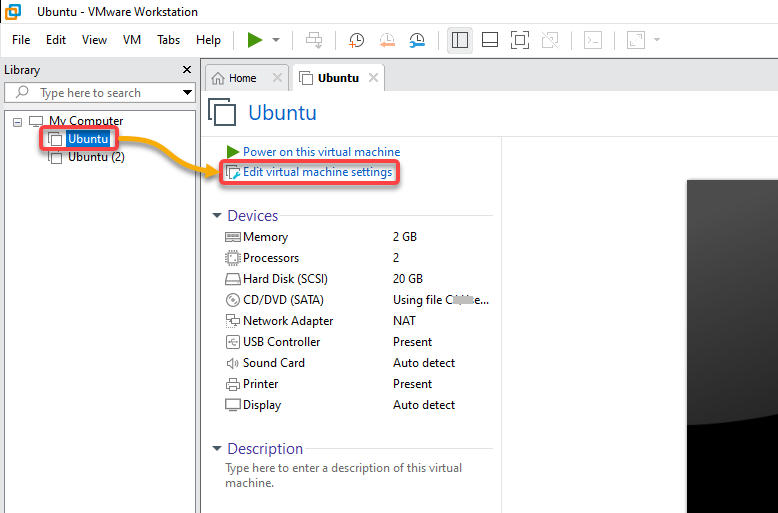Screen dimensions: 778x513
Task: Click Send Ctrl+Alt+Del toolbar icon
Action: tap(314, 40)
